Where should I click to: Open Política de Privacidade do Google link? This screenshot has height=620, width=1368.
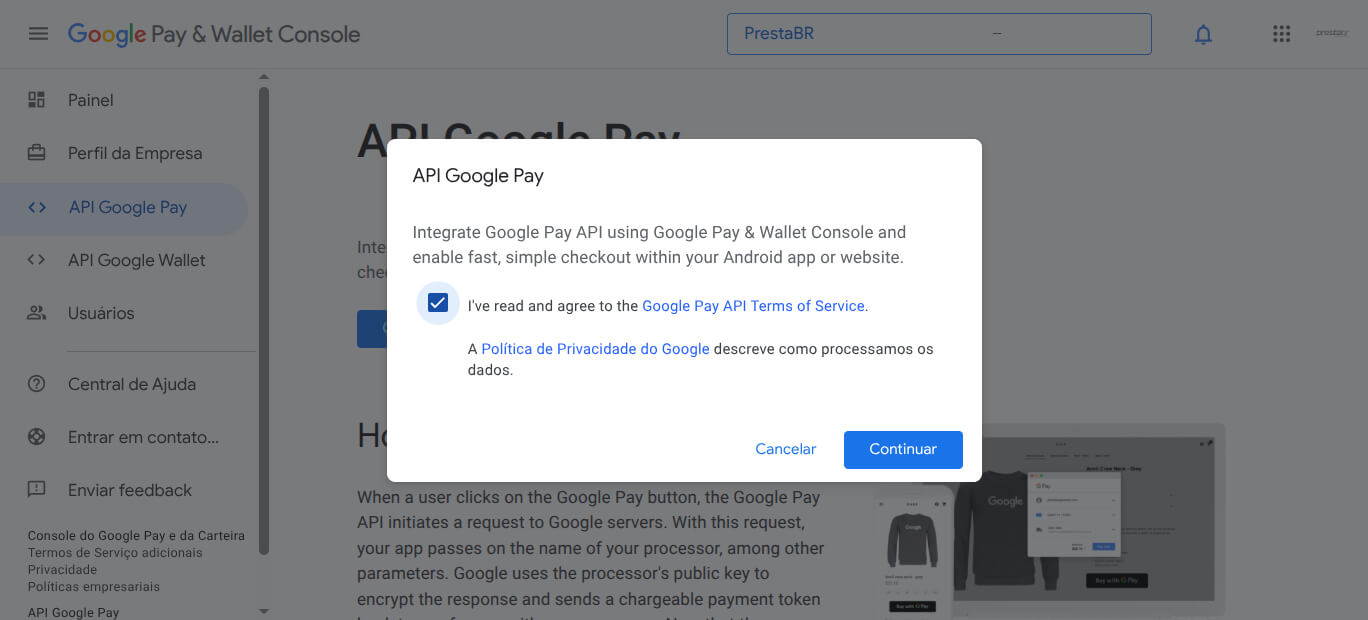(x=595, y=349)
